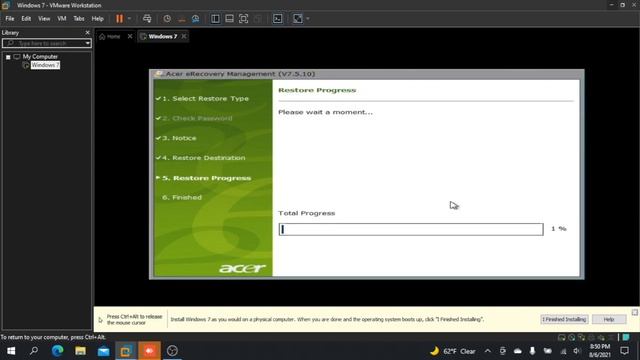Open the Windows Start menu
This screenshot has height=360, width=640.
coord(11,351)
